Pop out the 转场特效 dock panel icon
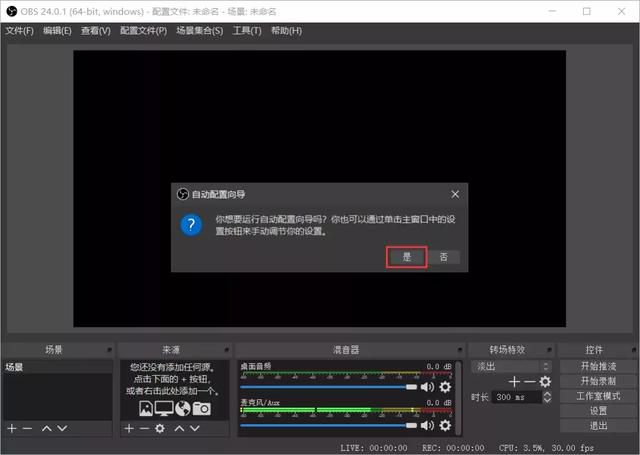 coord(549,350)
